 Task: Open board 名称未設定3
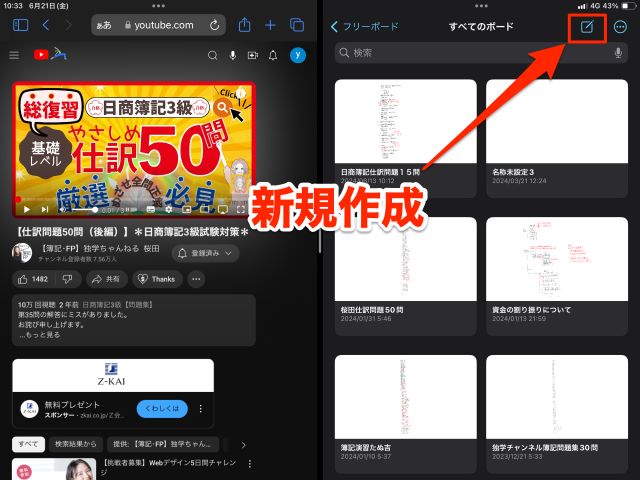pos(557,139)
